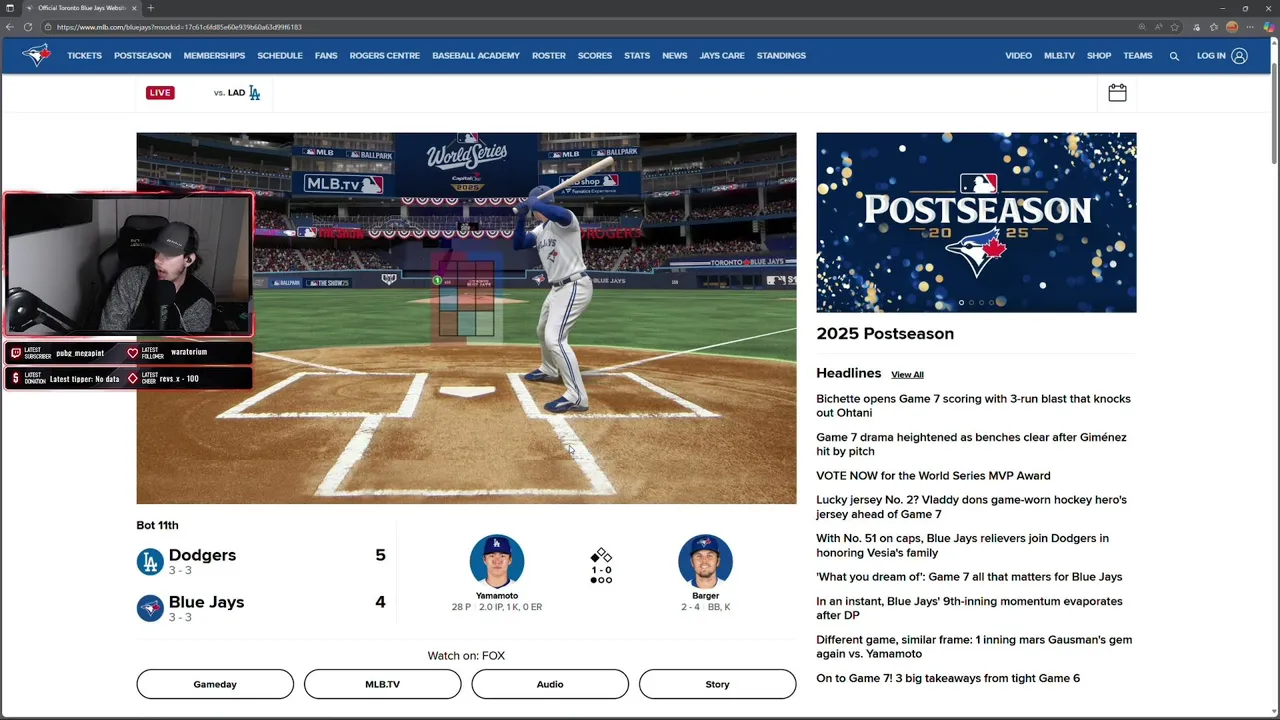The image size is (1280, 720).
Task: Open the ROSTER menu
Action: point(549,56)
